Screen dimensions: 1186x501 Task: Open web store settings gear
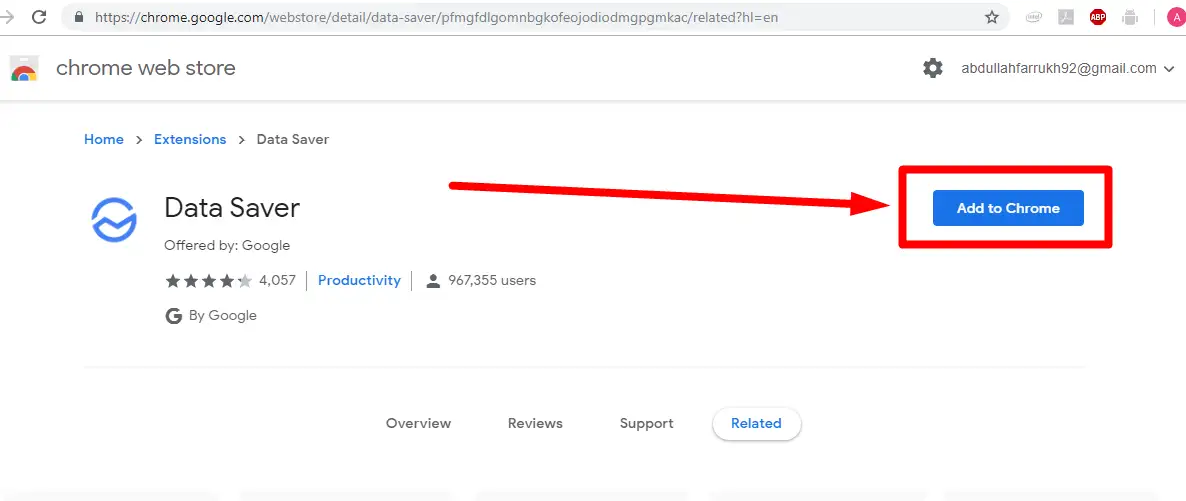click(933, 68)
